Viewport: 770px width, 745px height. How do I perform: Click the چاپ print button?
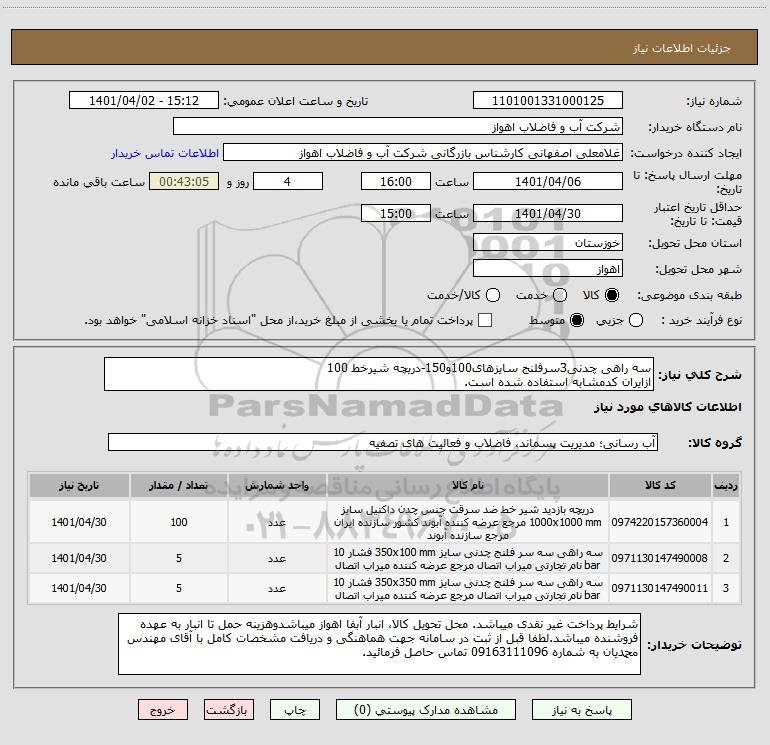295,710
